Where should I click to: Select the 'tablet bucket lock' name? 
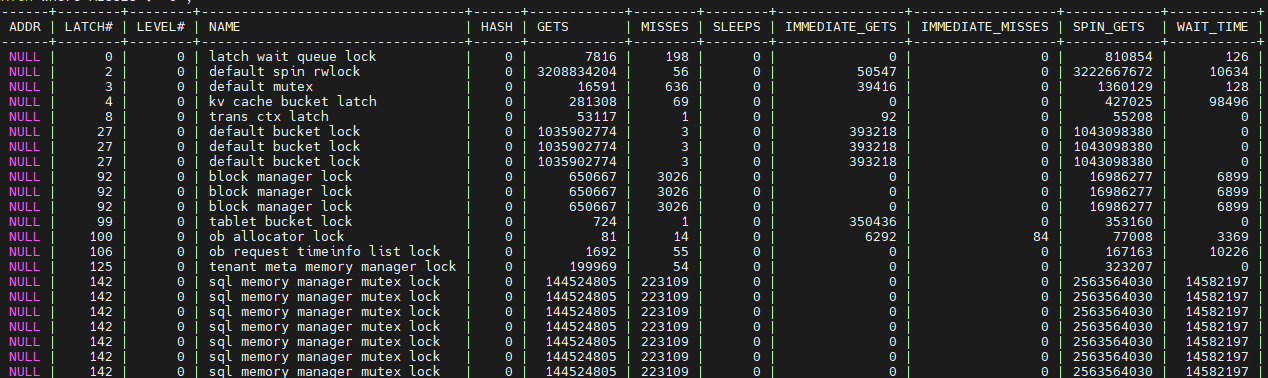280,221
